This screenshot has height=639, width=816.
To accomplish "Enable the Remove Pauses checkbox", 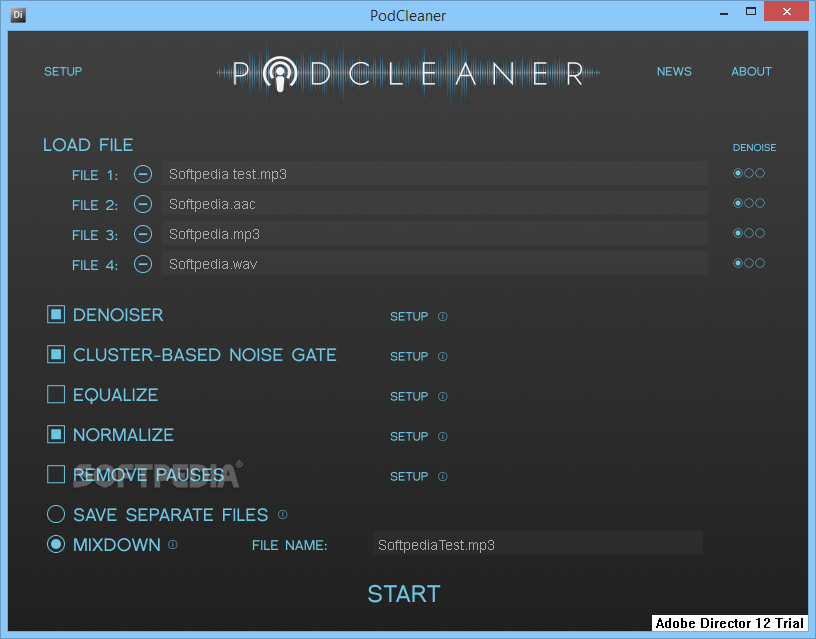I will click(56, 475).
